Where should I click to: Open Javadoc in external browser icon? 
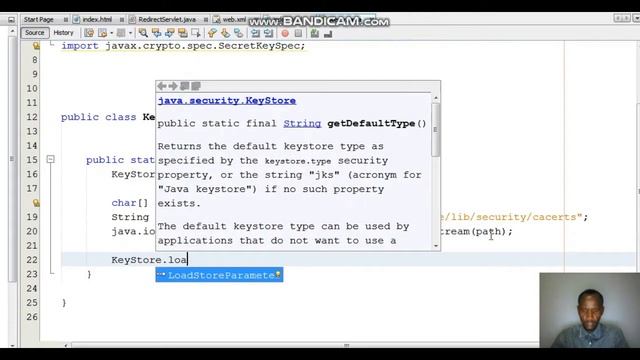point(184,86)
